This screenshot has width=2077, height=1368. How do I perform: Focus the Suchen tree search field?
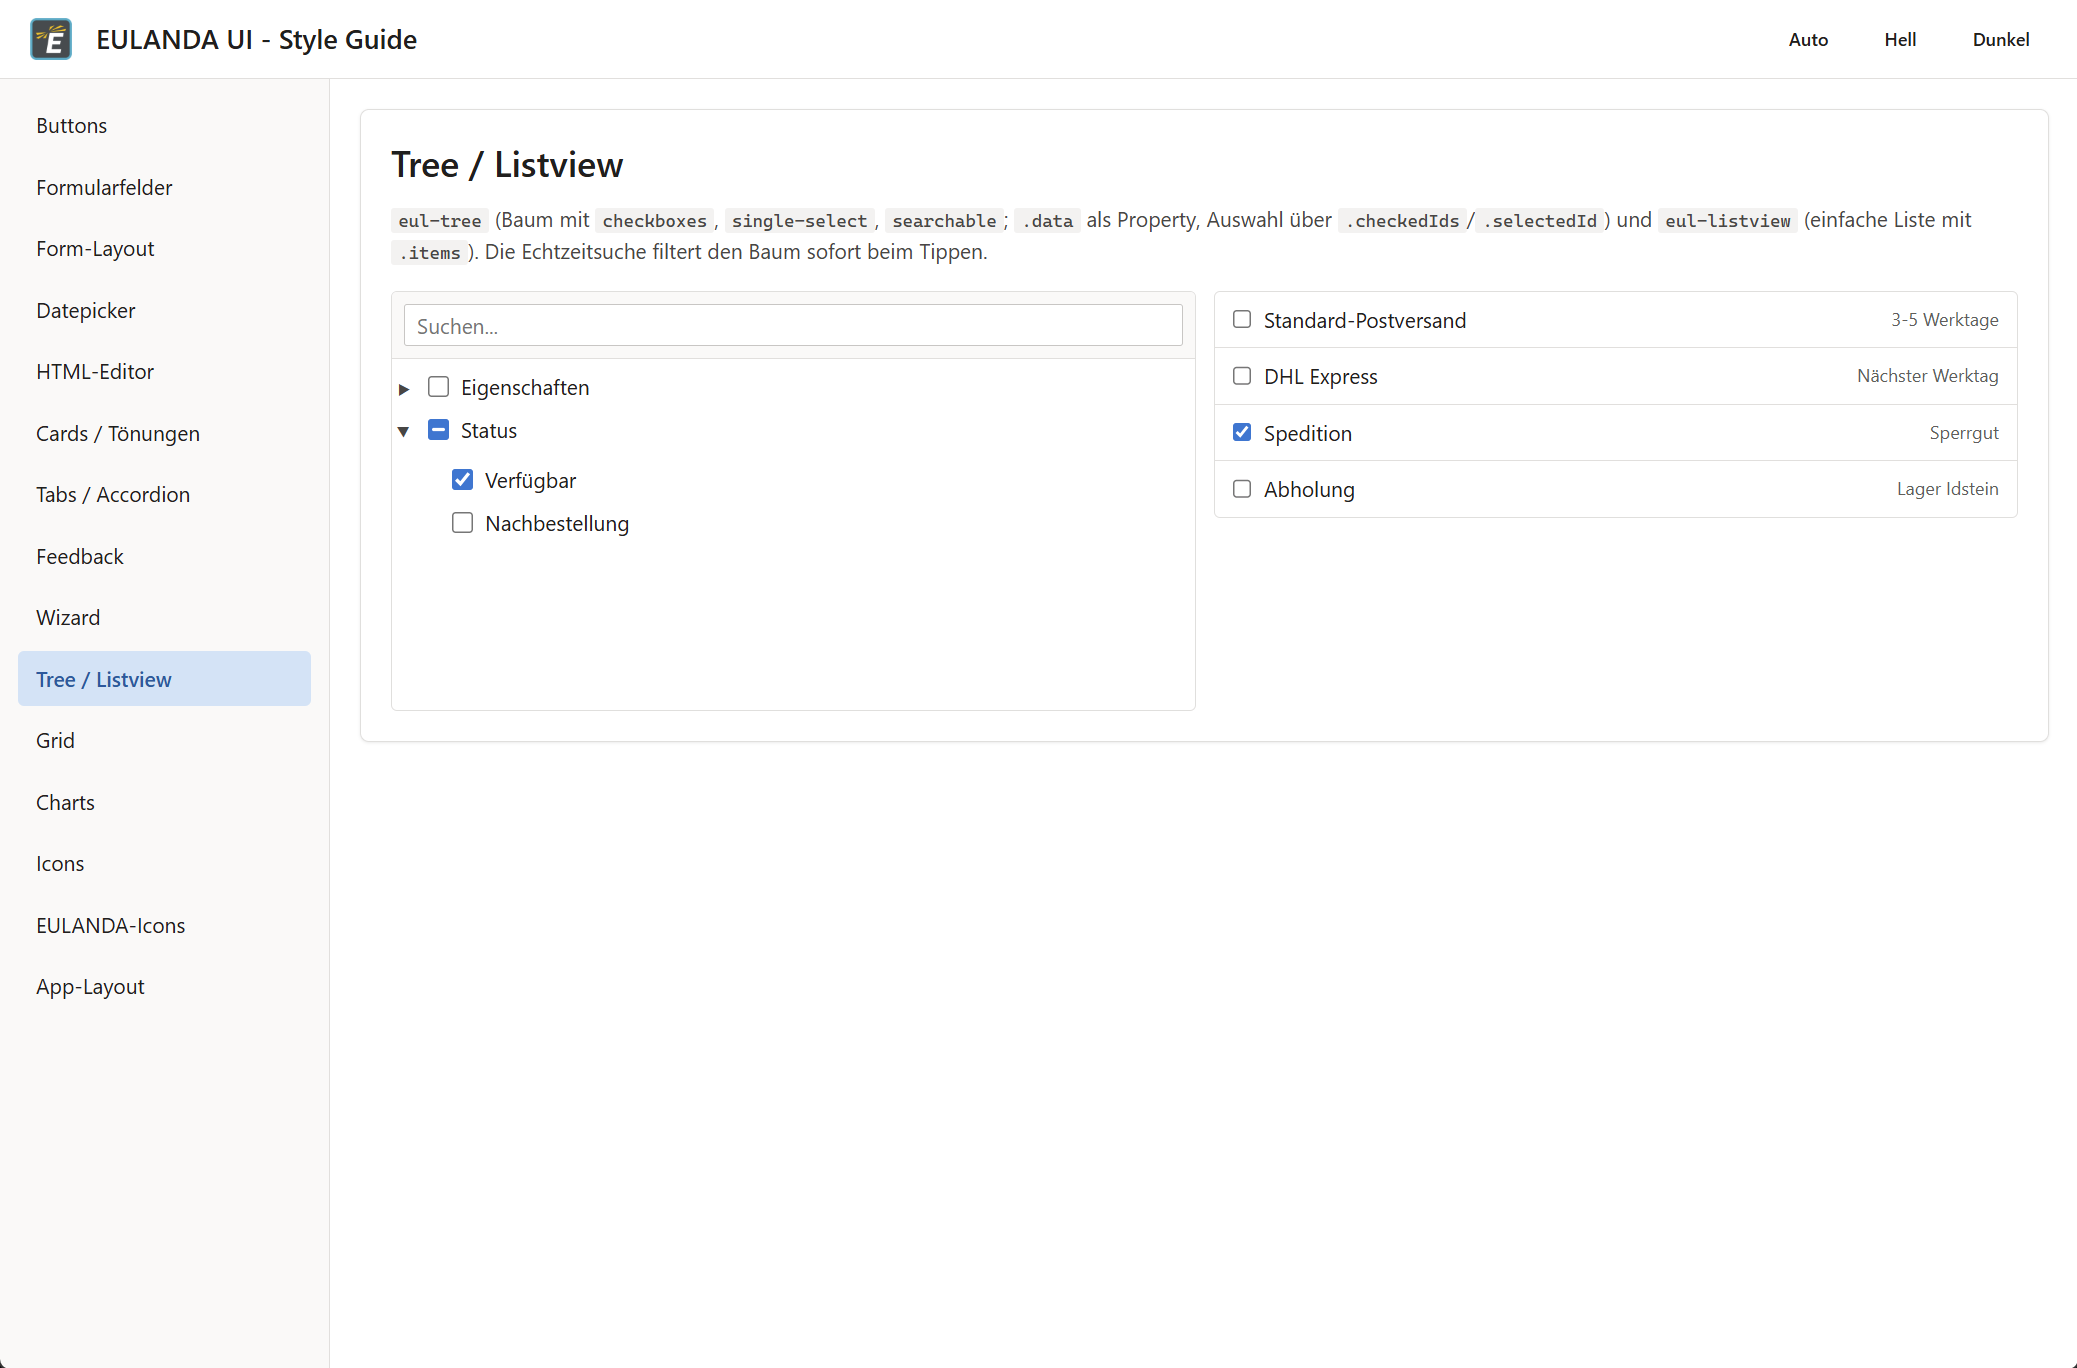(793, 326)
